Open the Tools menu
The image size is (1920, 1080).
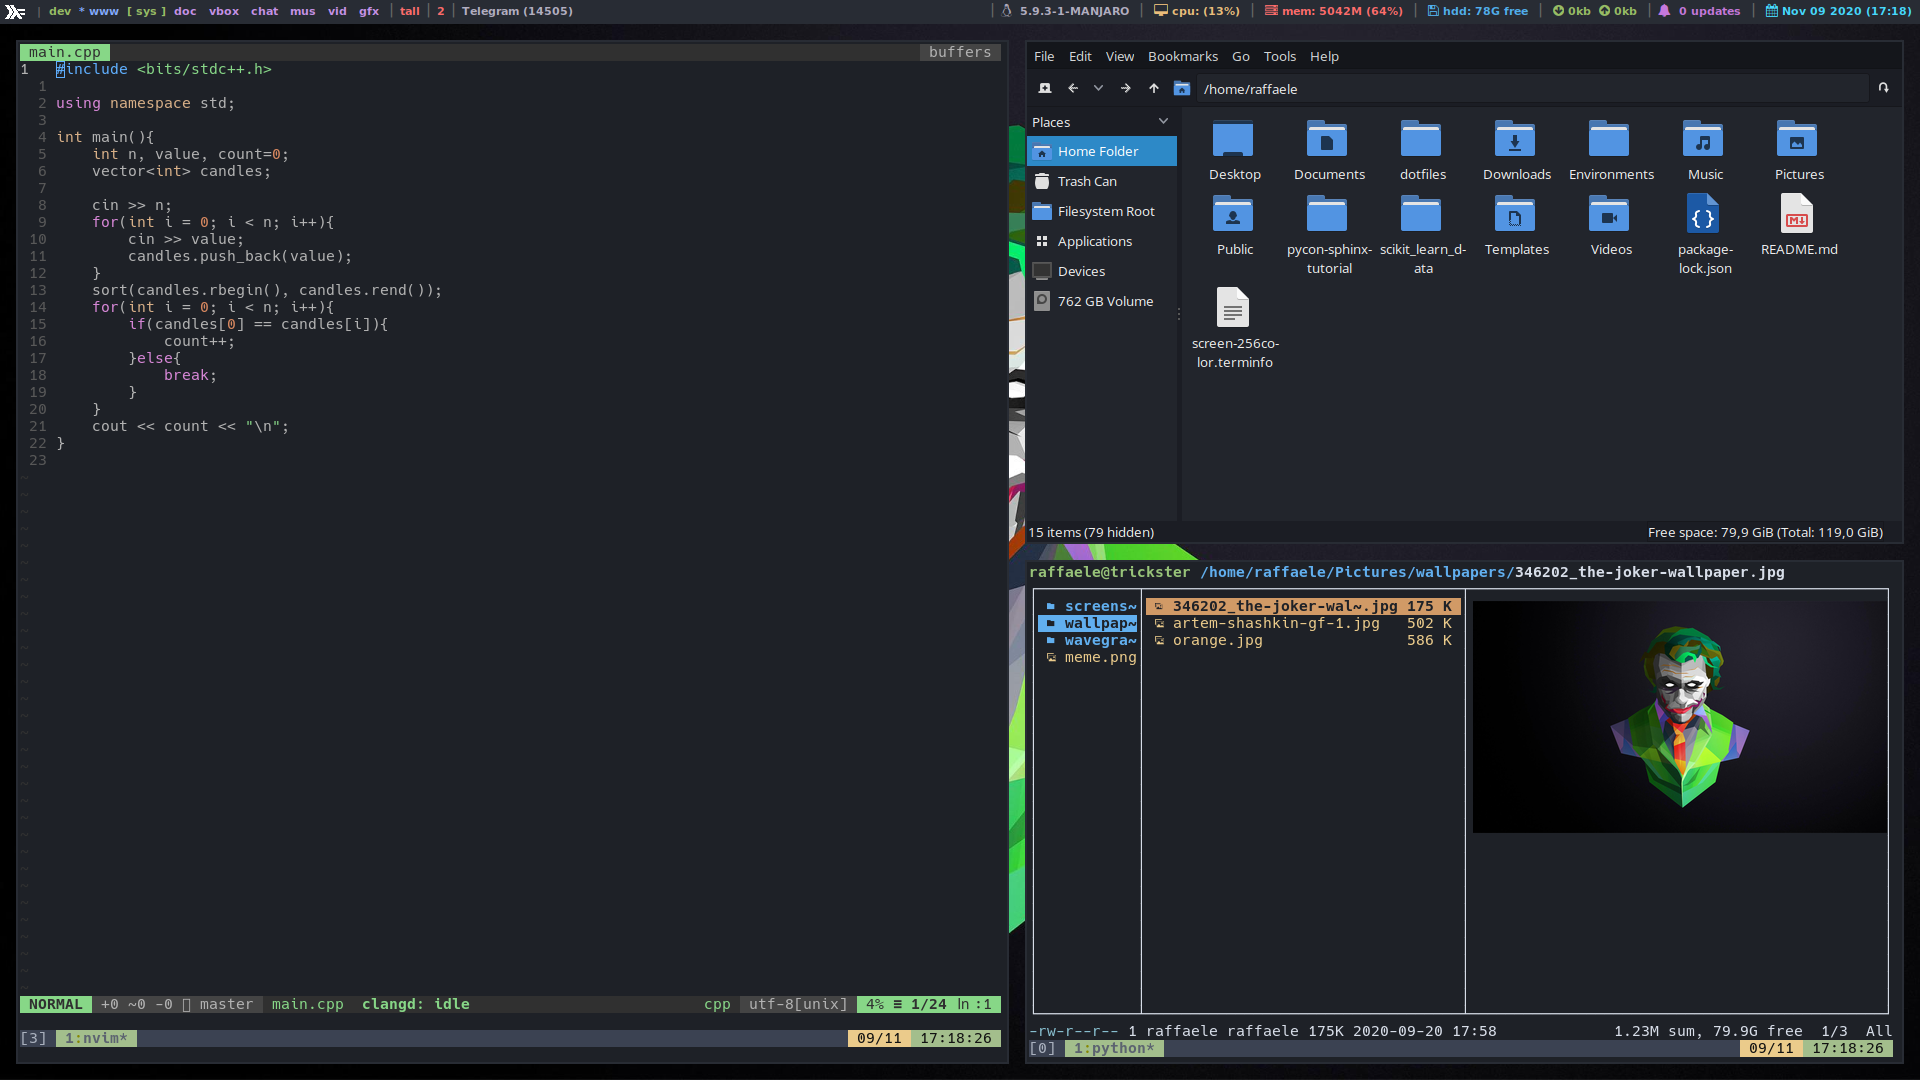(1279, 56)
